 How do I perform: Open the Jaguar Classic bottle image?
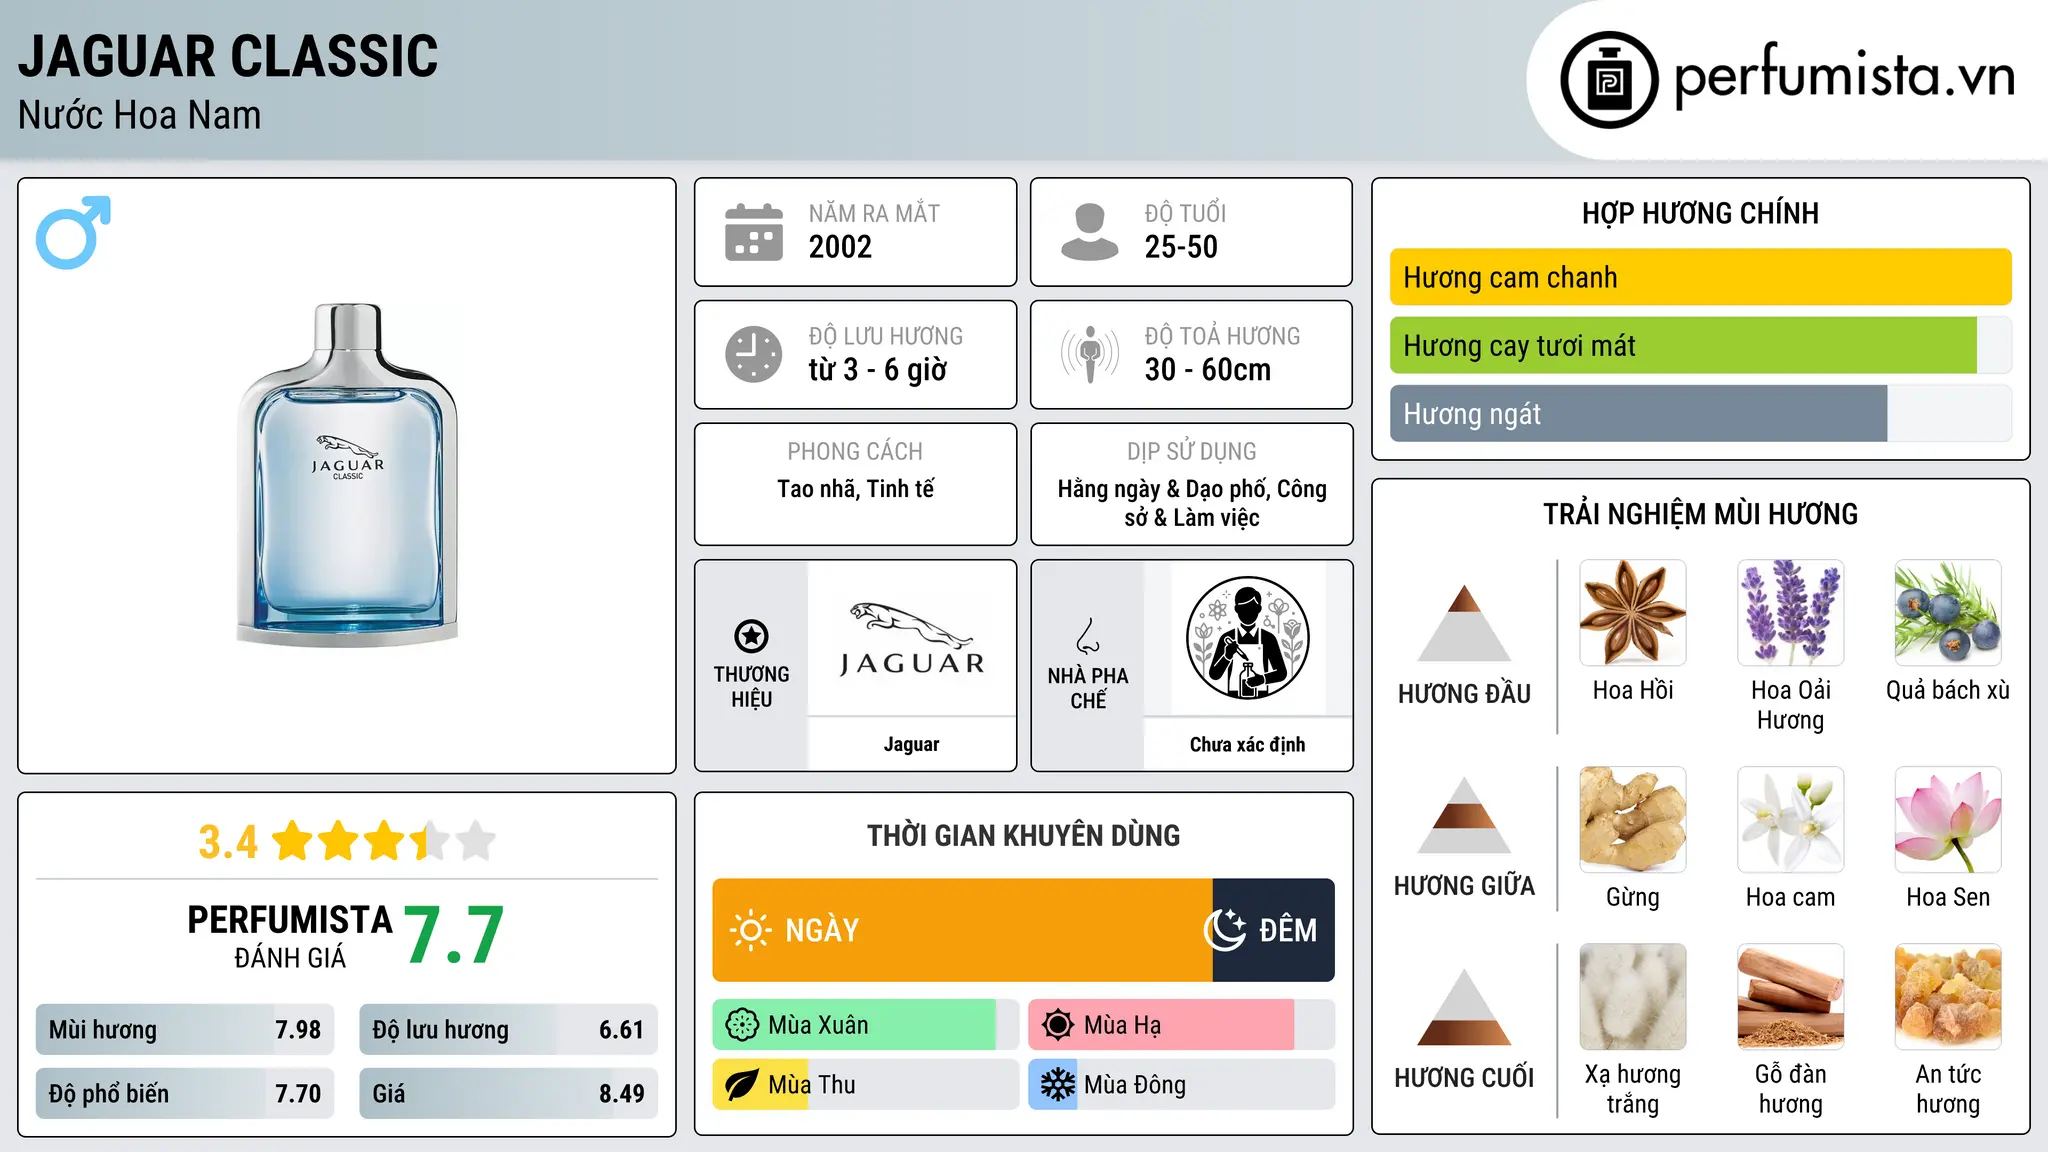click(347, 474)
